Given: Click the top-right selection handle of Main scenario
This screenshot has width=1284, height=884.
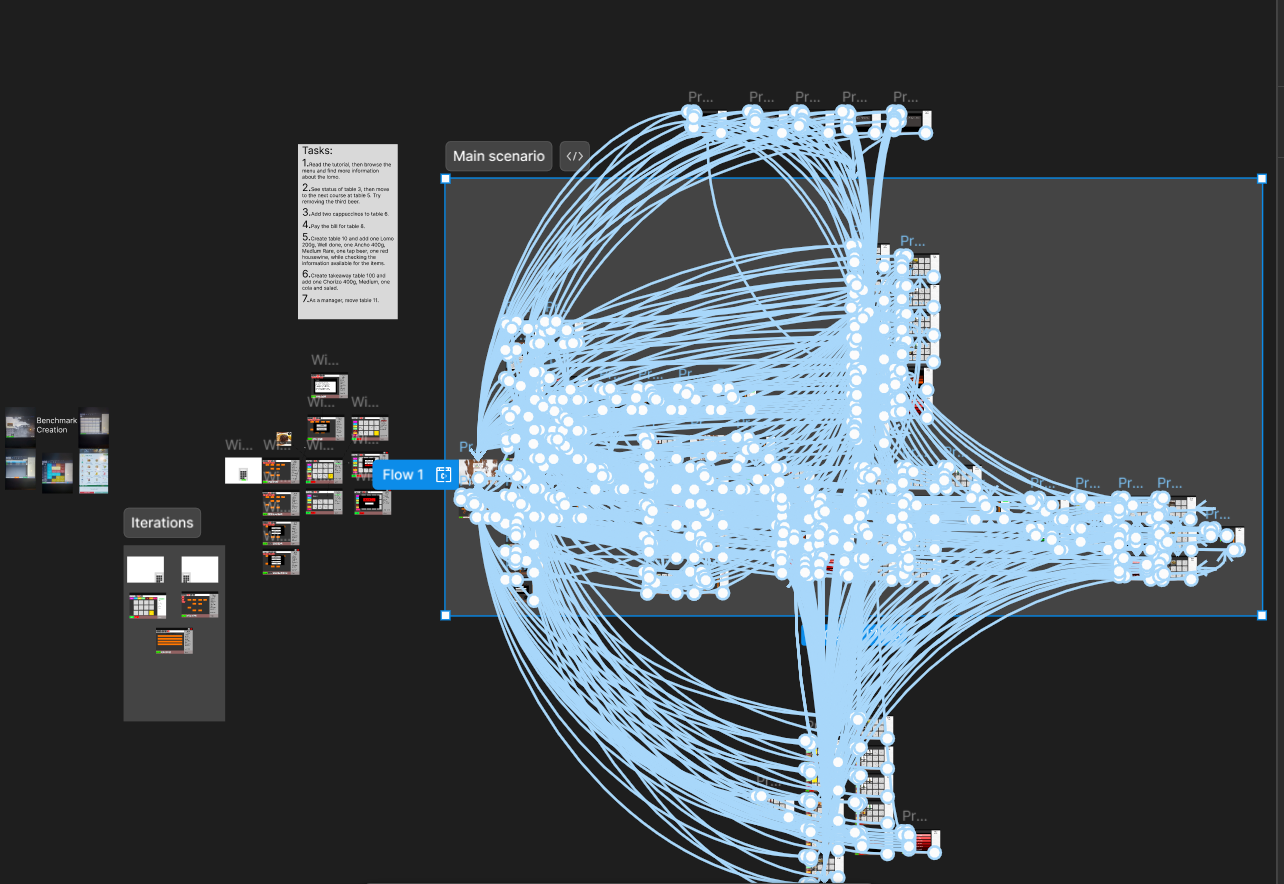Looking at the screenshot, I should coord(1261,179).
